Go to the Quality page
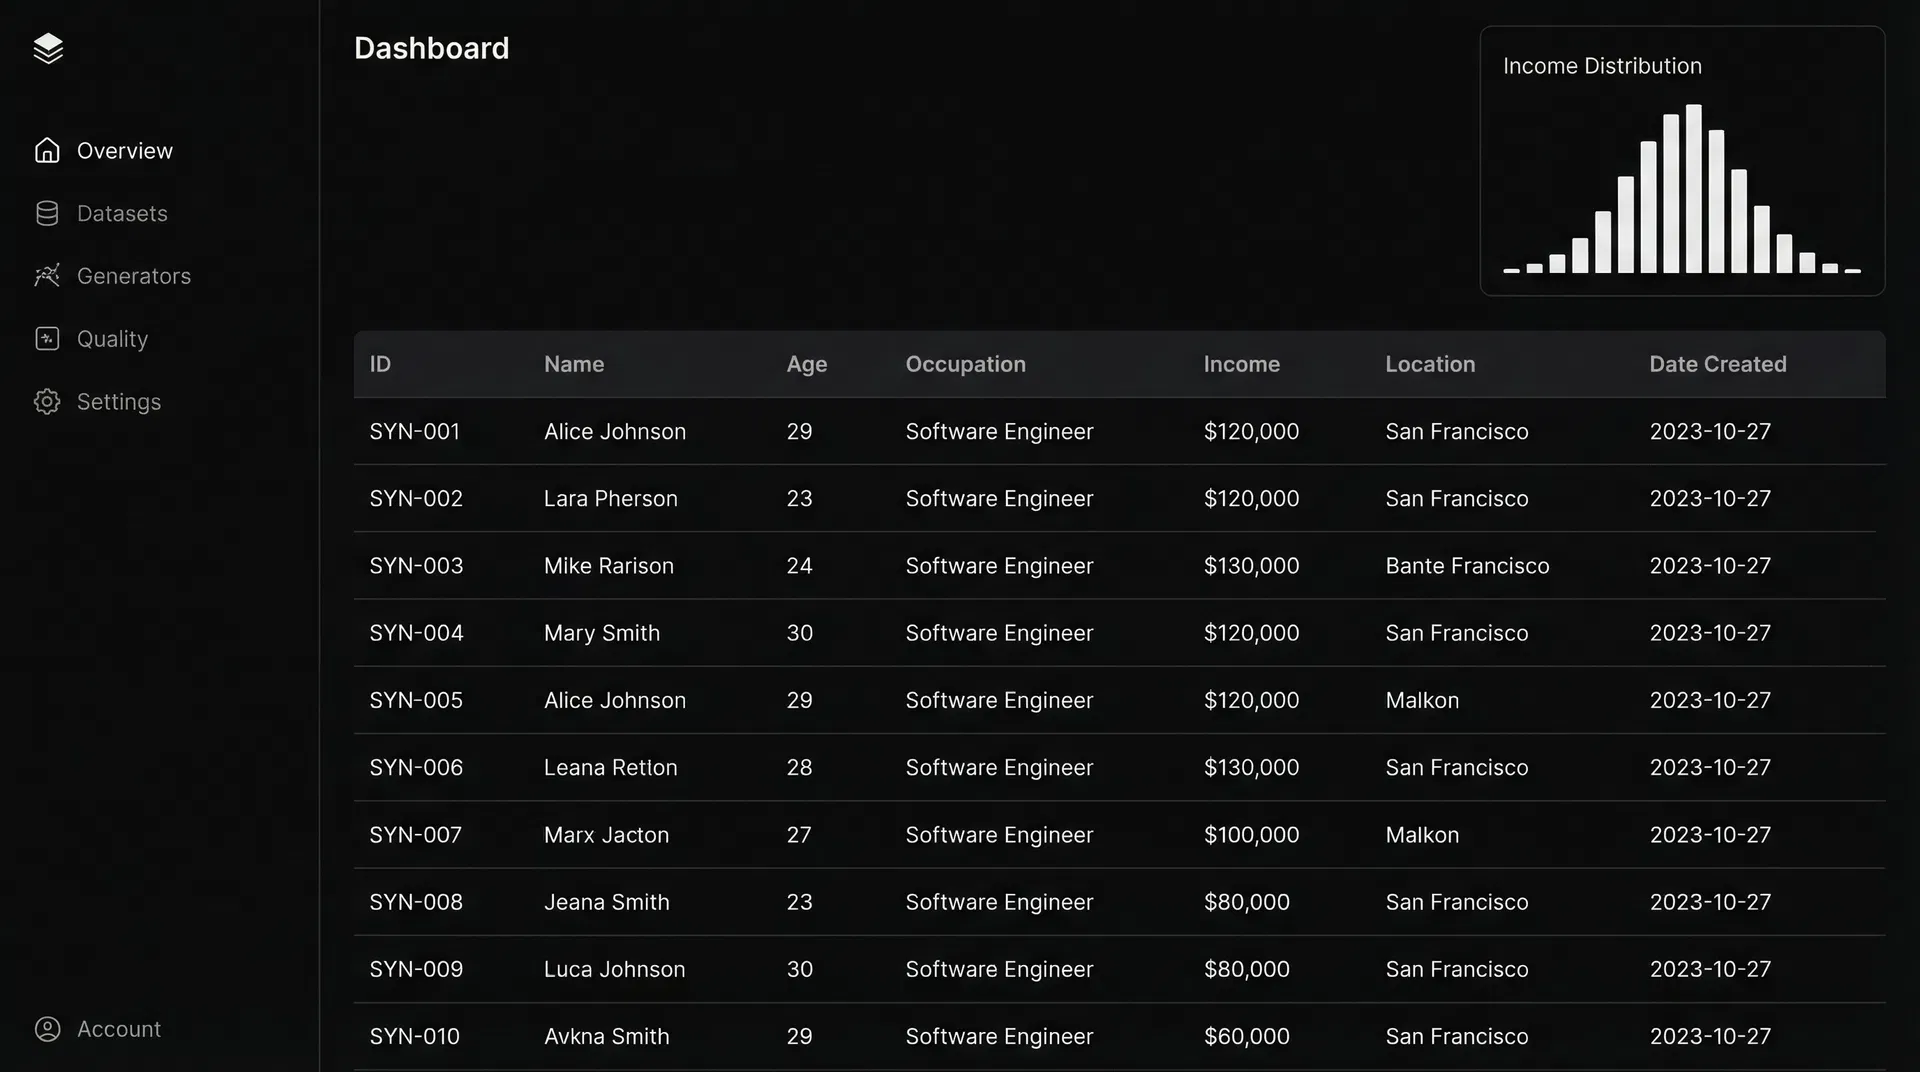1920x1072 pixels. (x=111, y=339)
